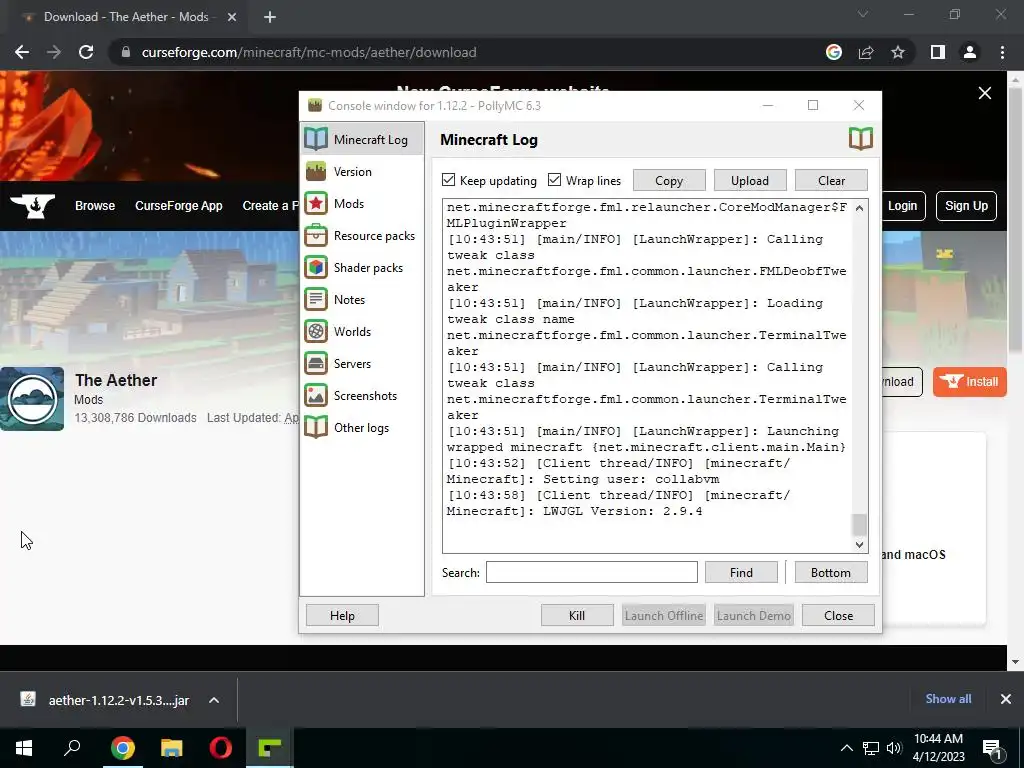Click the Find button
Viewport: 1024px width, 768px height.
pos(741,572)
